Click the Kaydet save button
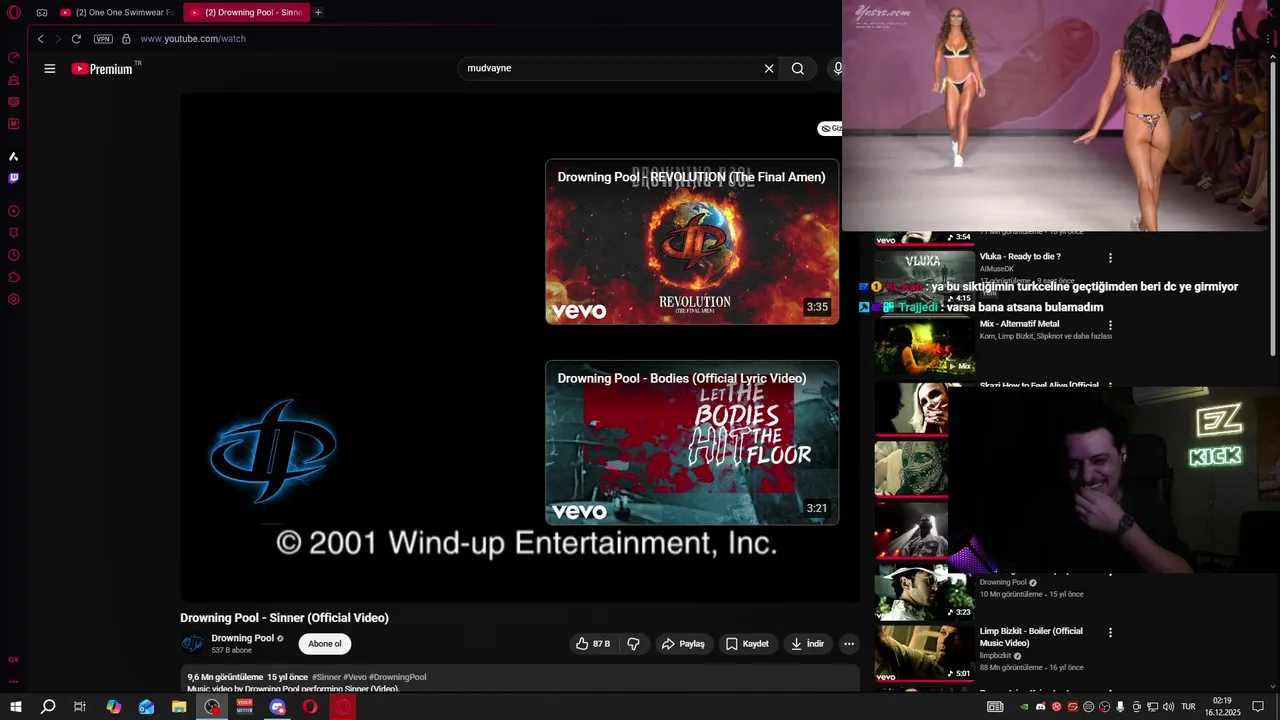1280x720 pixels. tap(747, 644)
